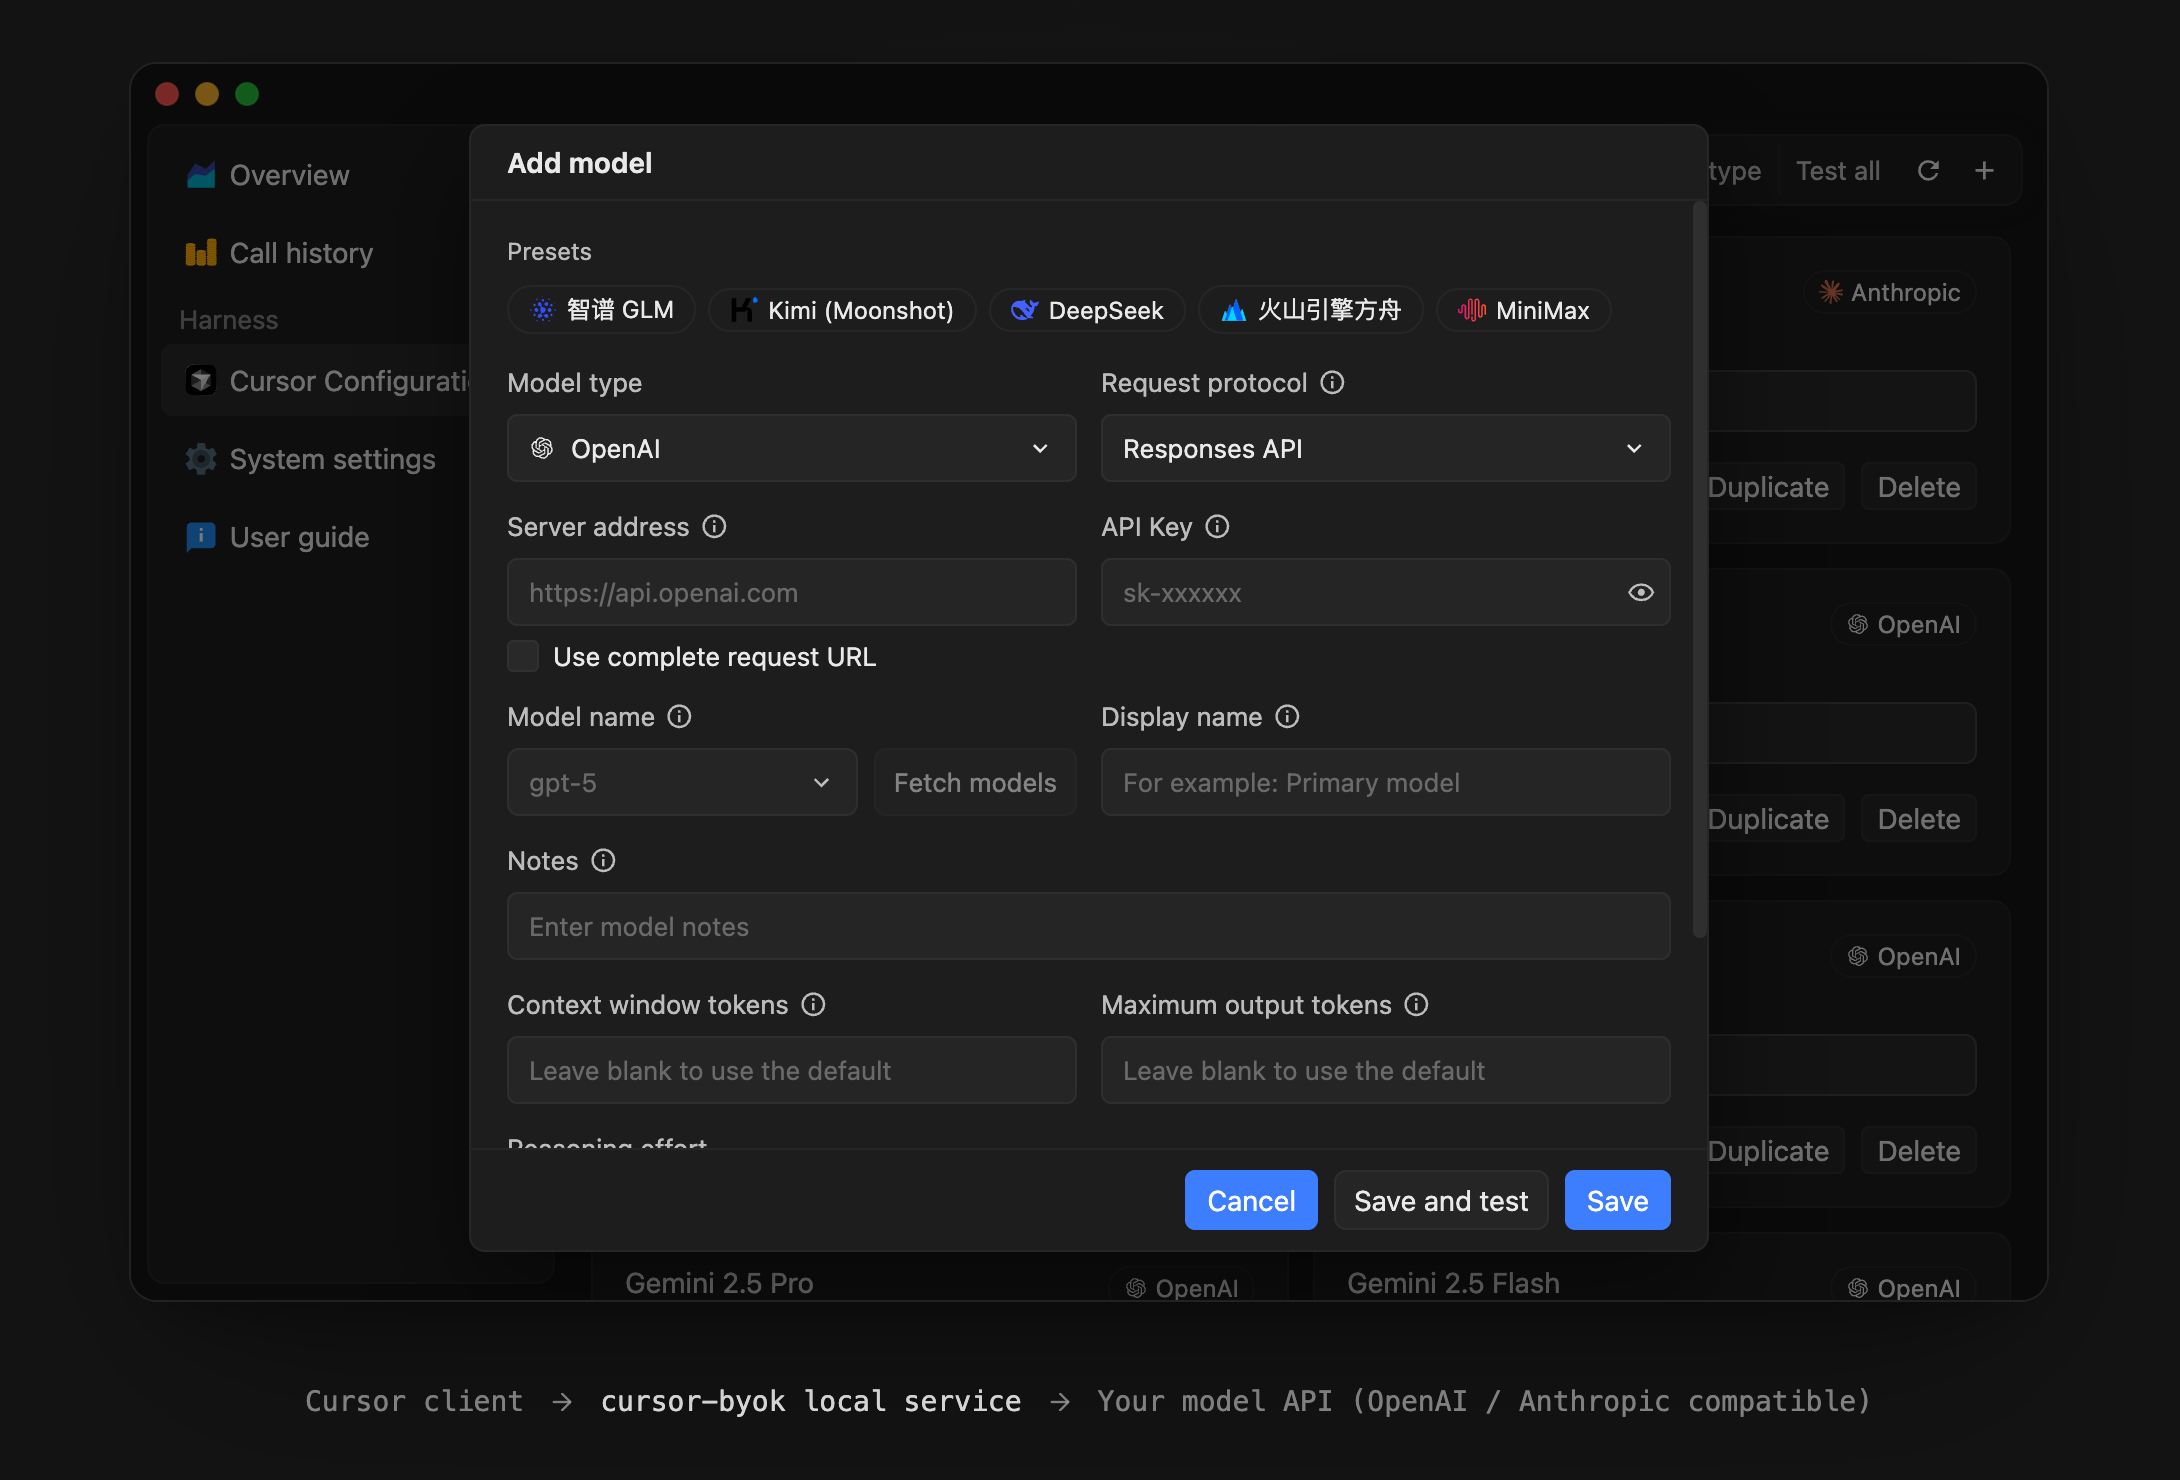Viewport: 2180px width, 1480px height.
Task: Click Fetch models button
Action: click(975, 782)
